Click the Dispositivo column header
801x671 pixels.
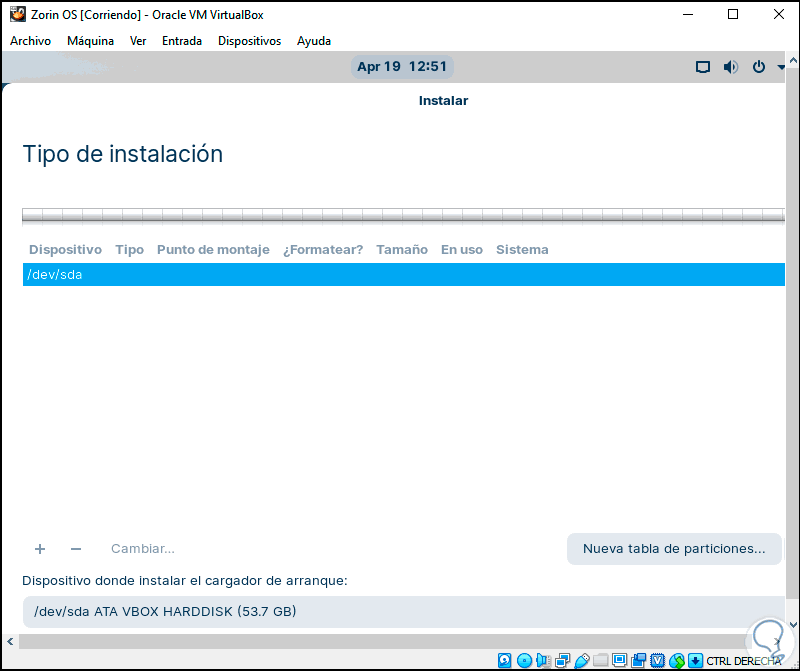65,250
